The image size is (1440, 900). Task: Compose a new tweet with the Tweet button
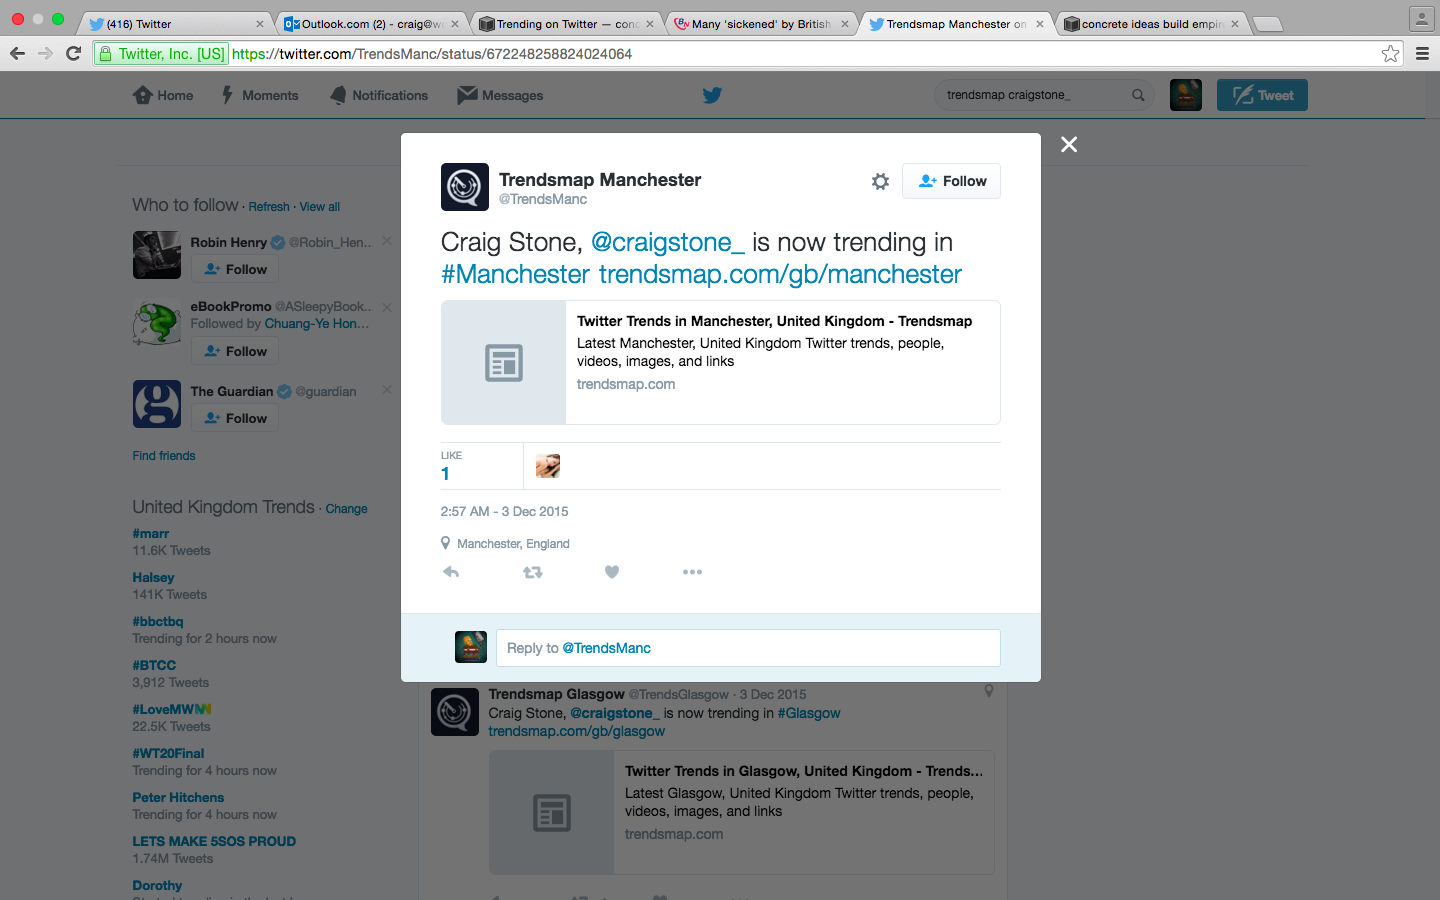(1262, 95)
